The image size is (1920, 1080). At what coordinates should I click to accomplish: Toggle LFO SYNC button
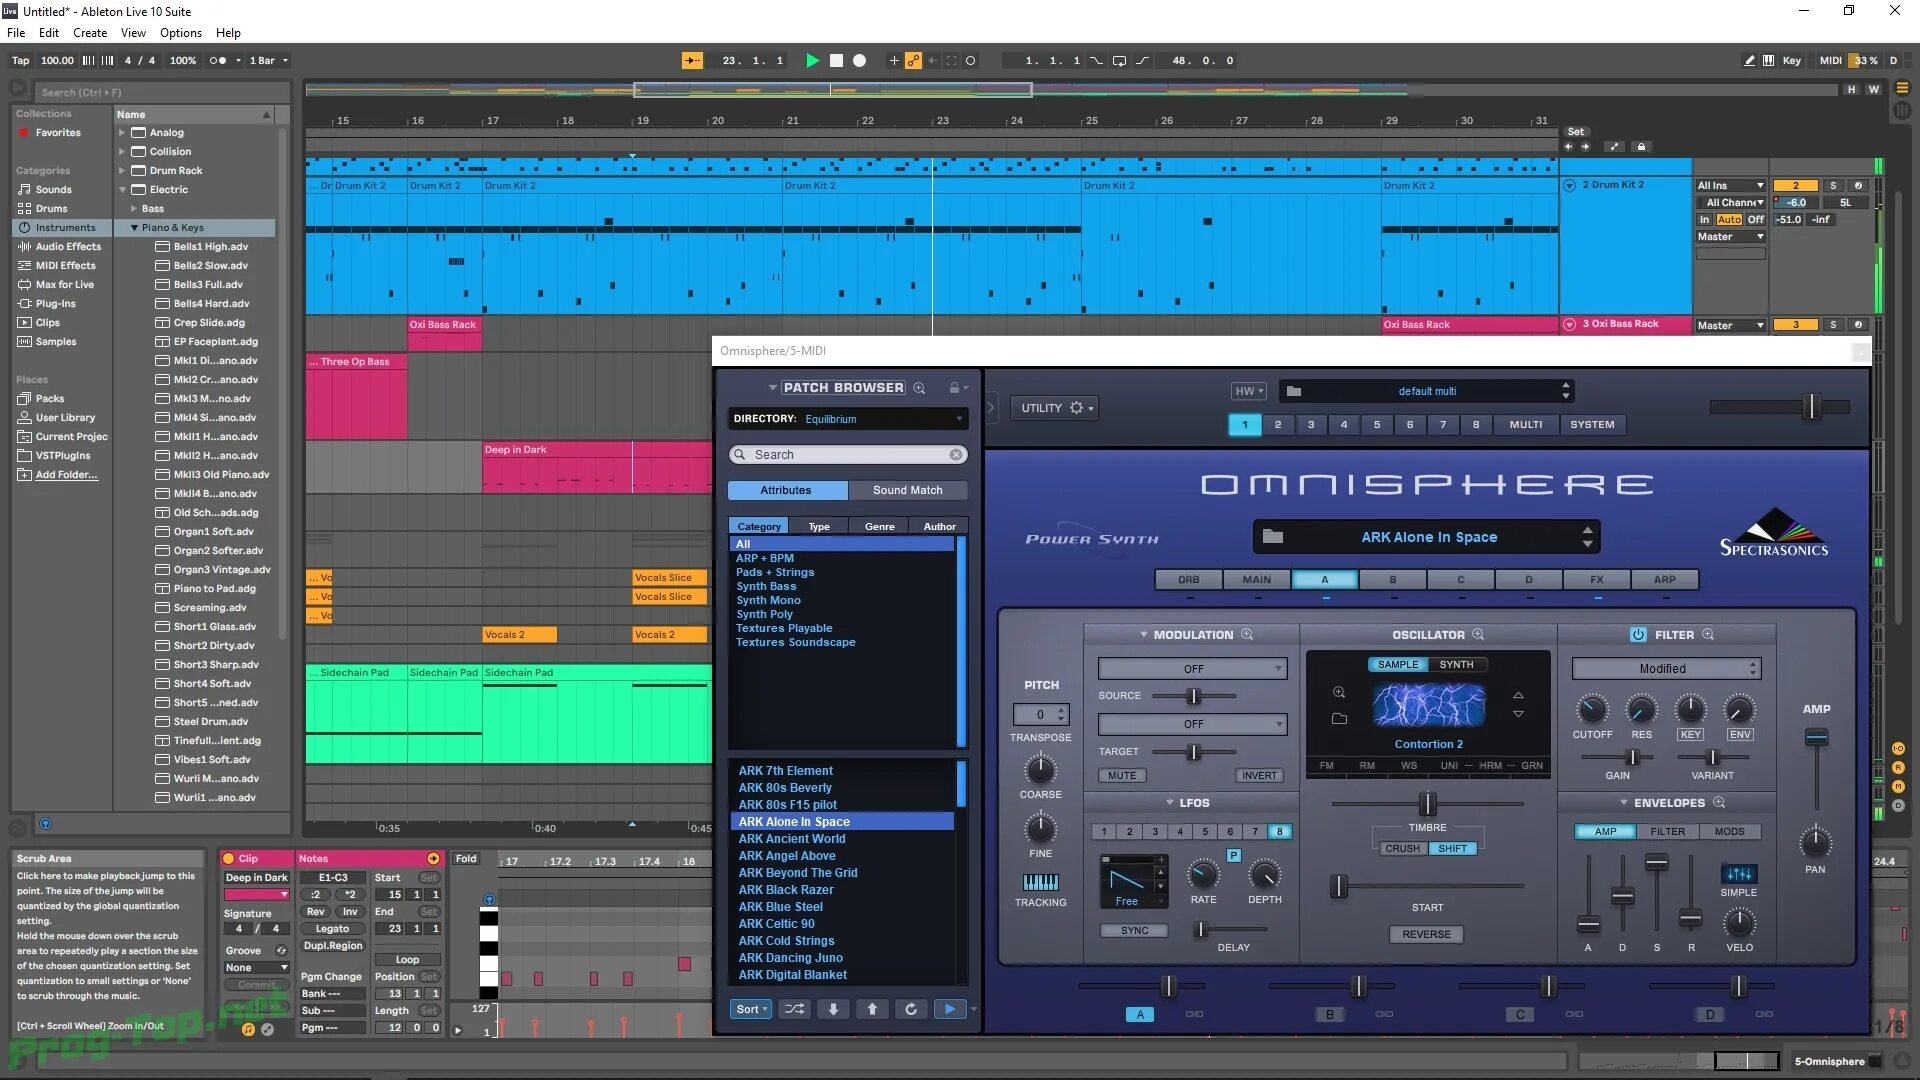coord(1134,931)
